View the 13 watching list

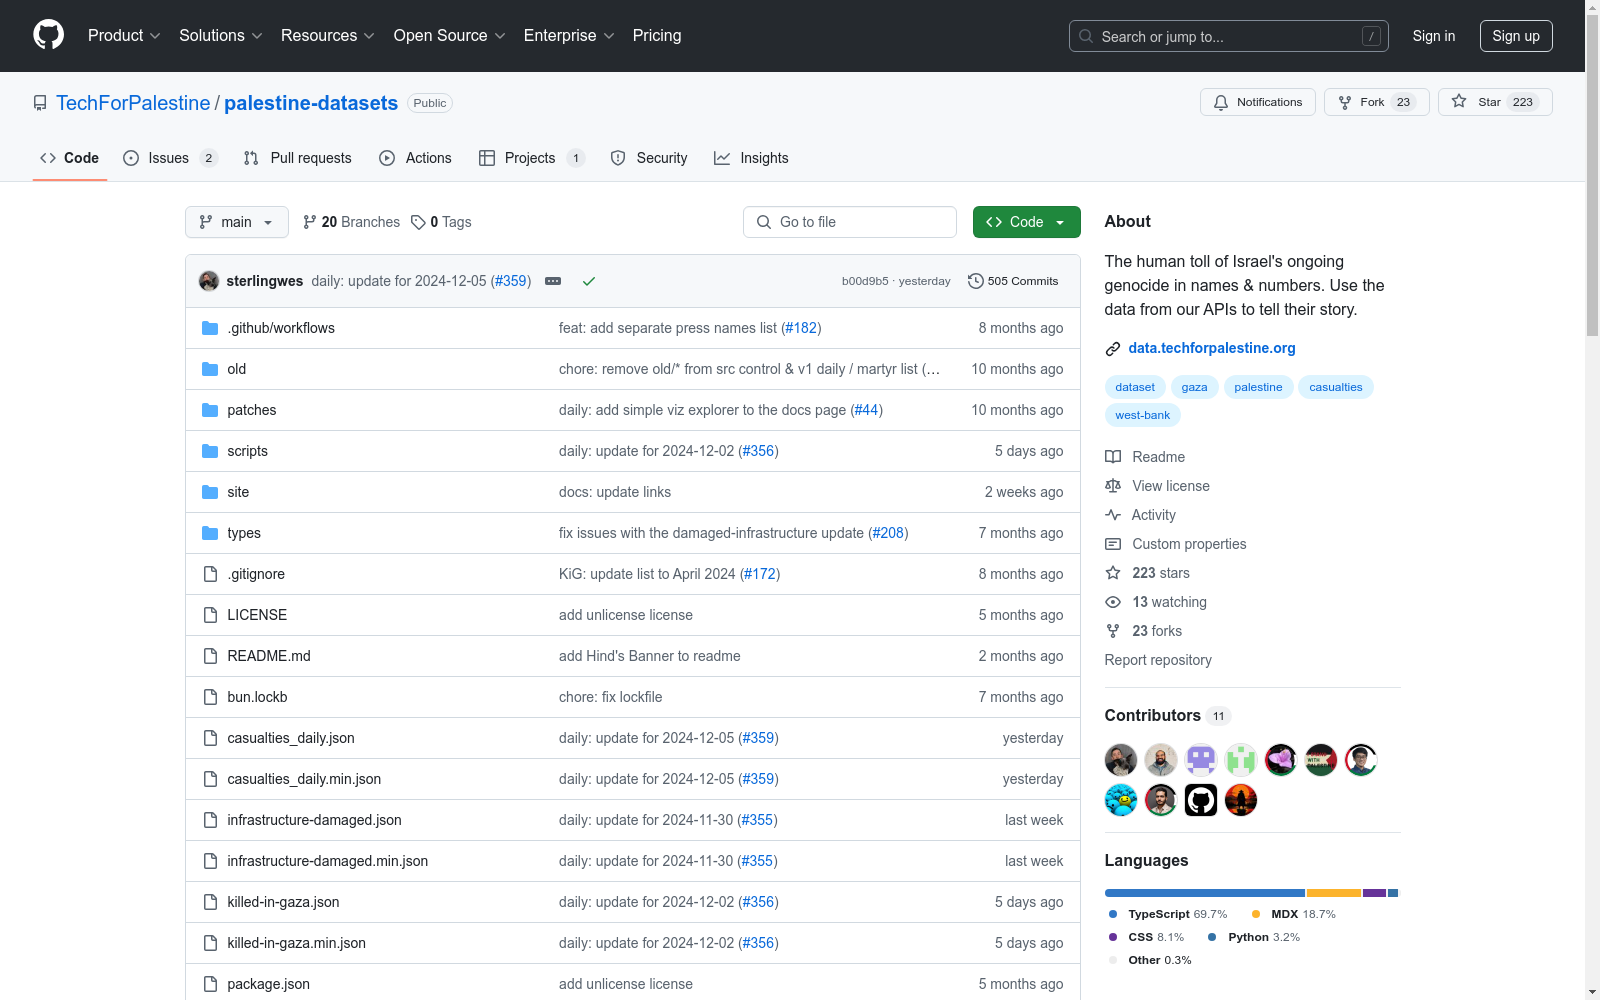[x=1156, y=602]
